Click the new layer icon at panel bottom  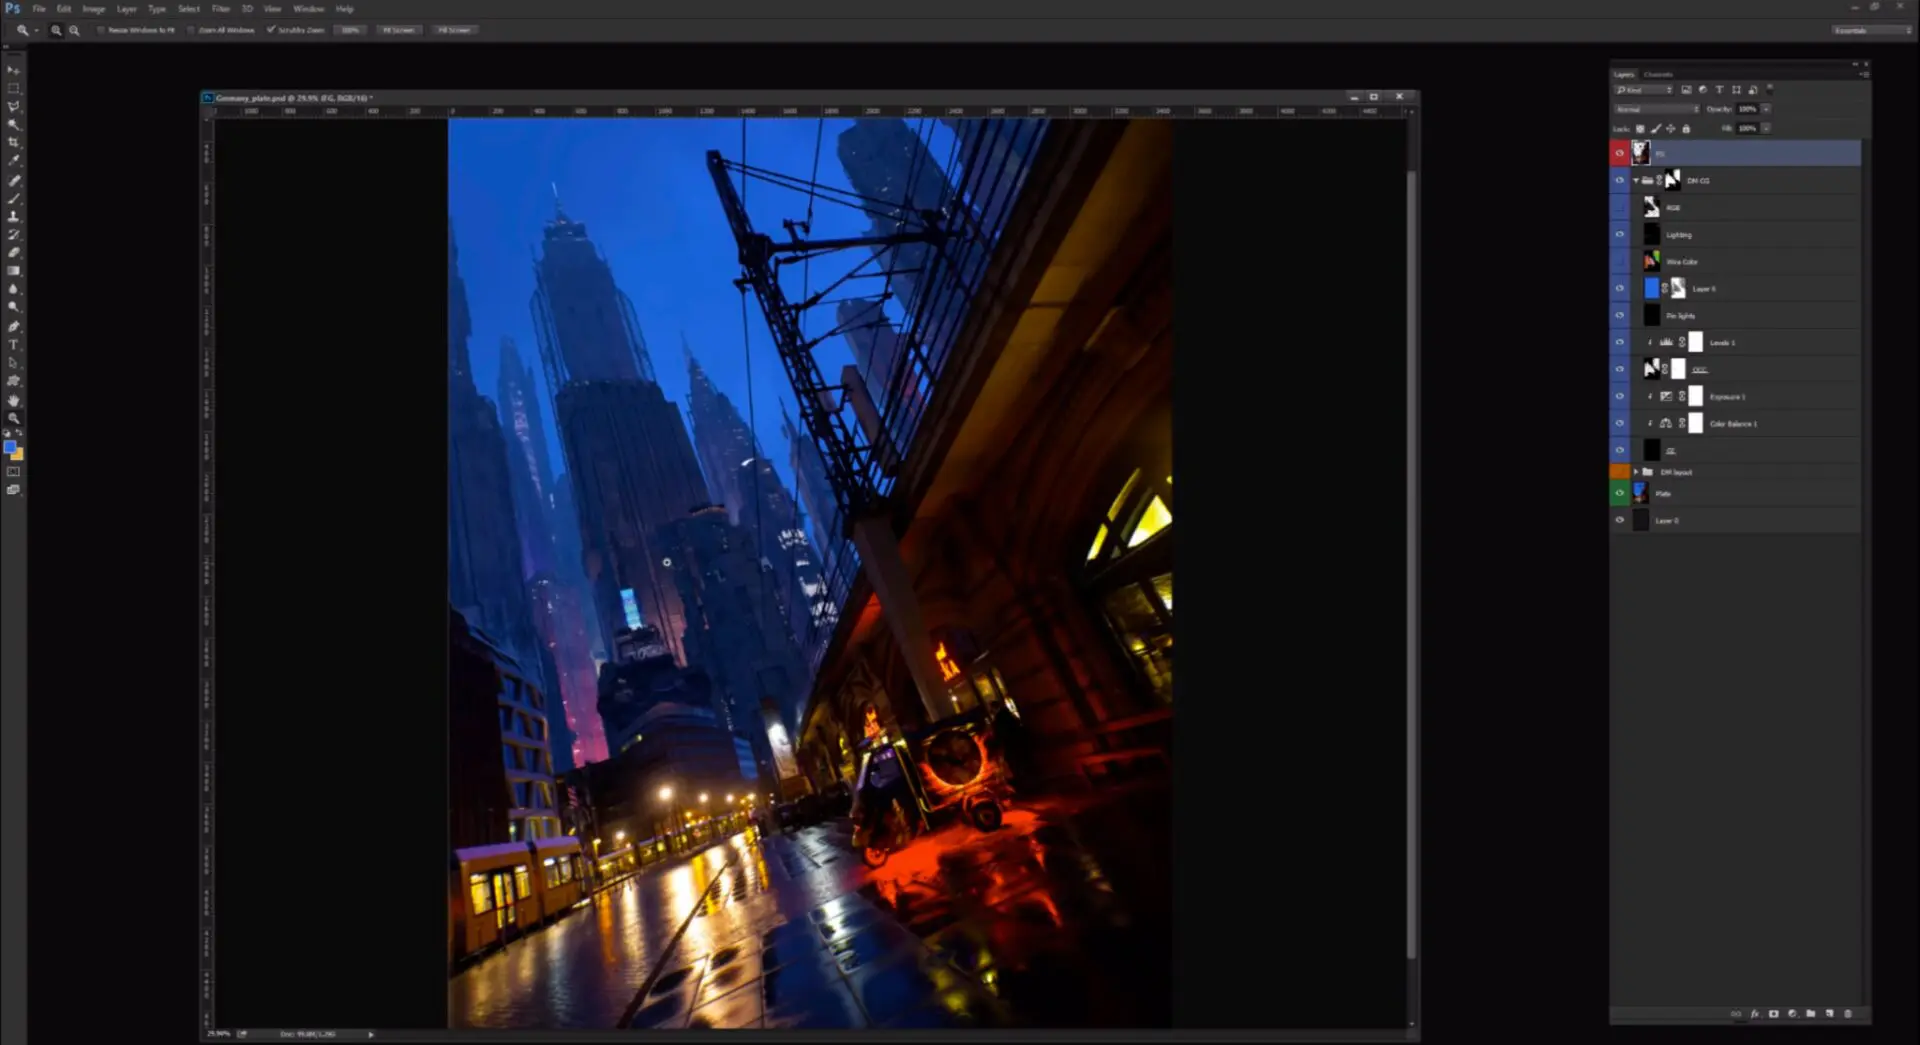1829,1014
